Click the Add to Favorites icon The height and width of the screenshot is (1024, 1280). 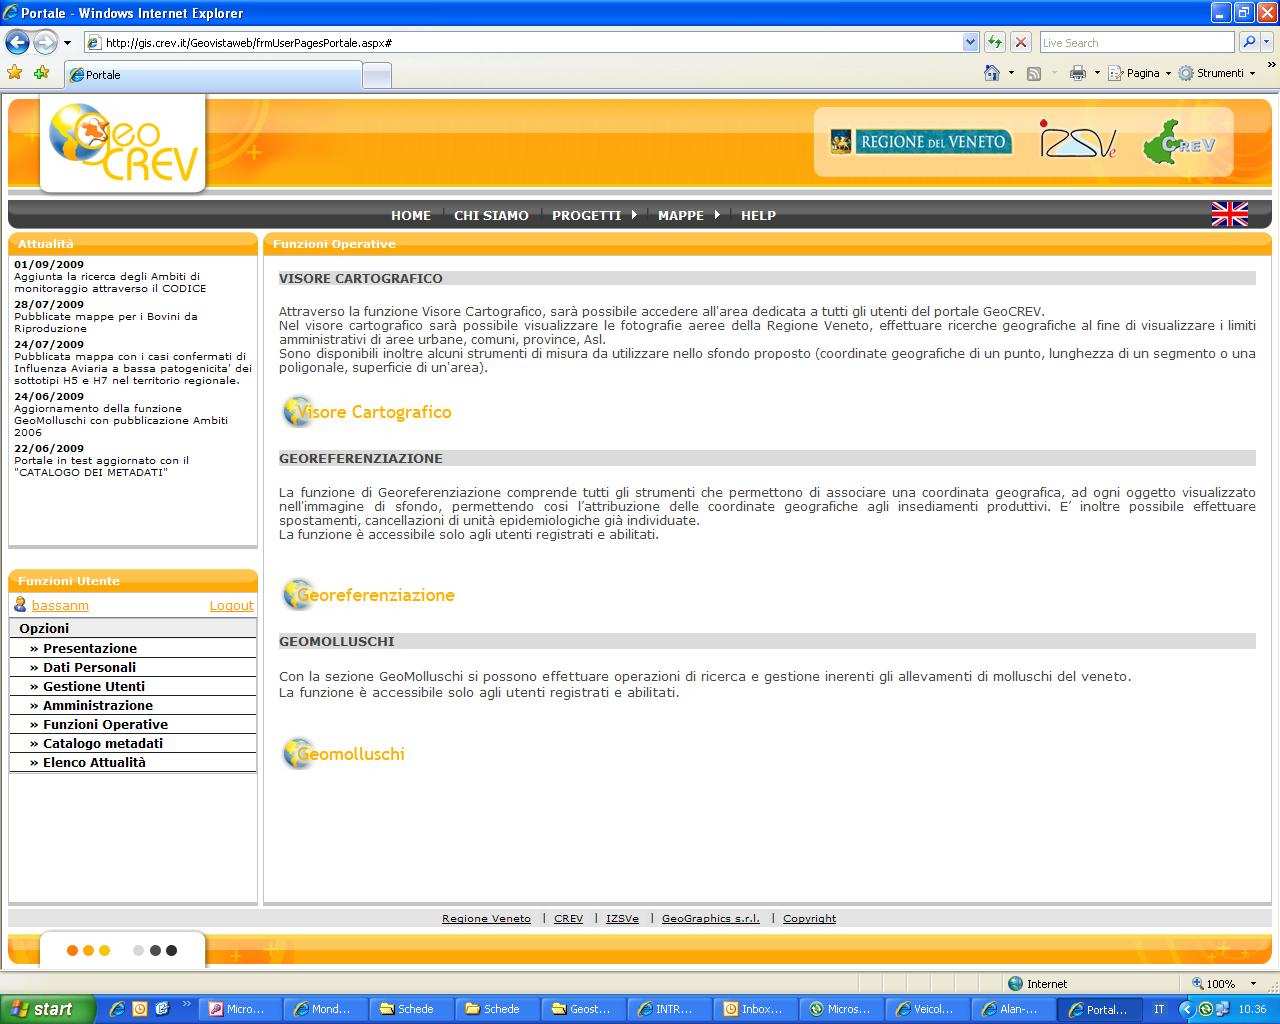point(41,73)
